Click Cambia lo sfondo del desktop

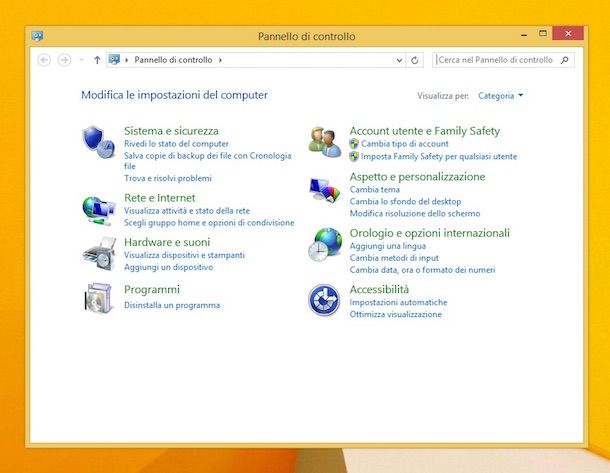point(405,201)
